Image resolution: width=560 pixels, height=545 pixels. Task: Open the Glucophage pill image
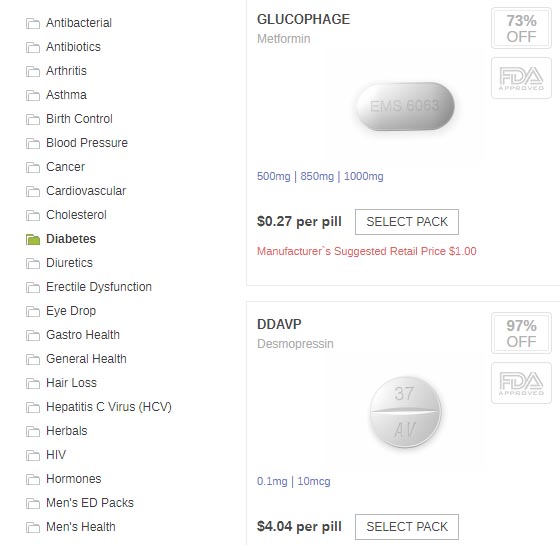point(405,106)
